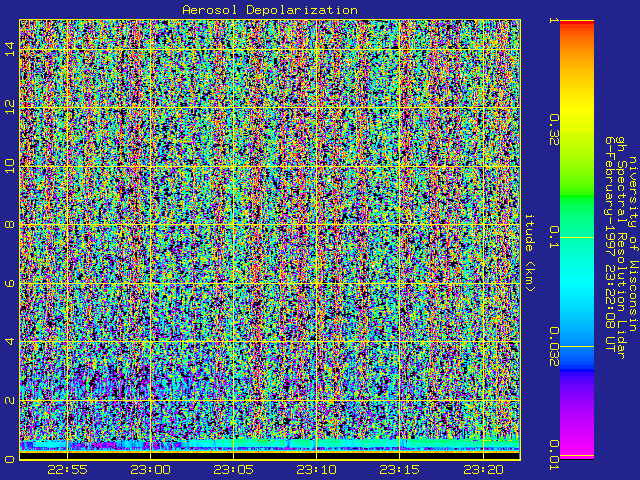
Task: Click the red top of the colorbar
Action: point(577,24)
